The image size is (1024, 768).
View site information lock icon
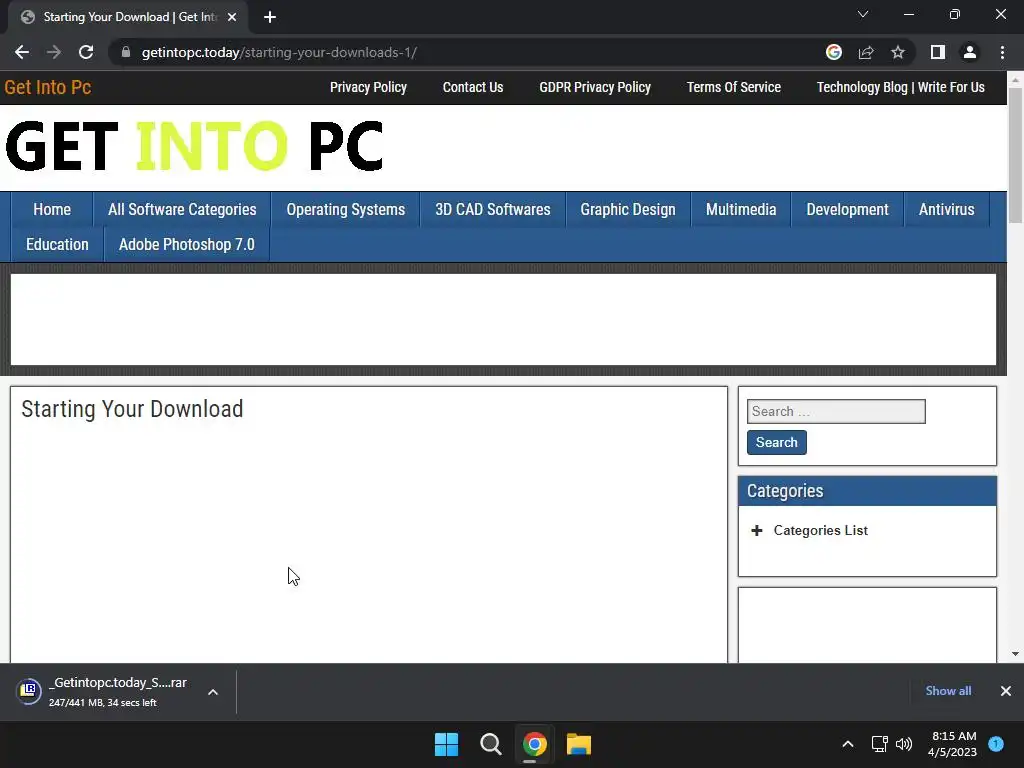point(126,52)
